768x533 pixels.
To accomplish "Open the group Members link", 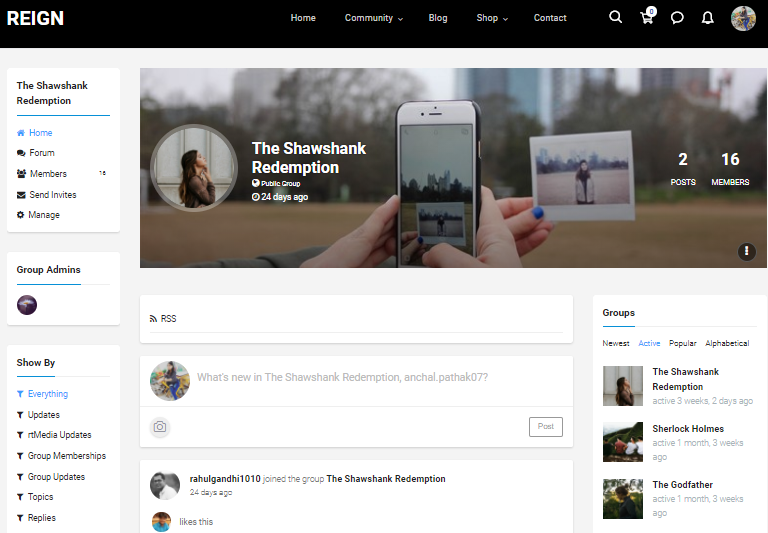I will [x=42, y=174].
